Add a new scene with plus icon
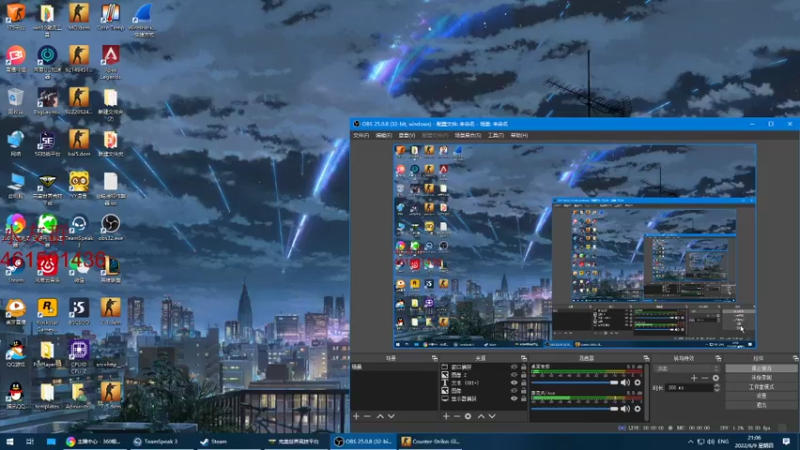This screenshot has width=800, height=450. [x=356, y=416]
